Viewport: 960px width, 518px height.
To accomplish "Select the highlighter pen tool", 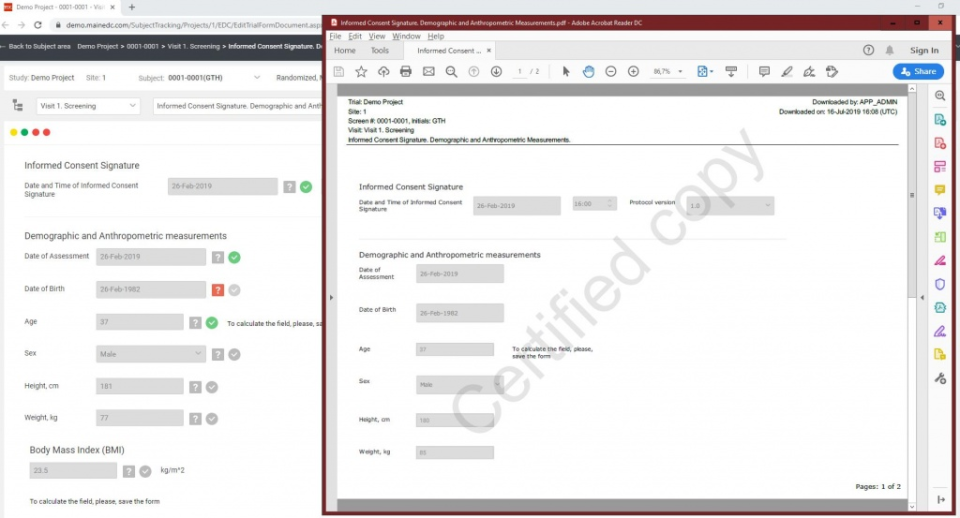I will coord(787,72).
